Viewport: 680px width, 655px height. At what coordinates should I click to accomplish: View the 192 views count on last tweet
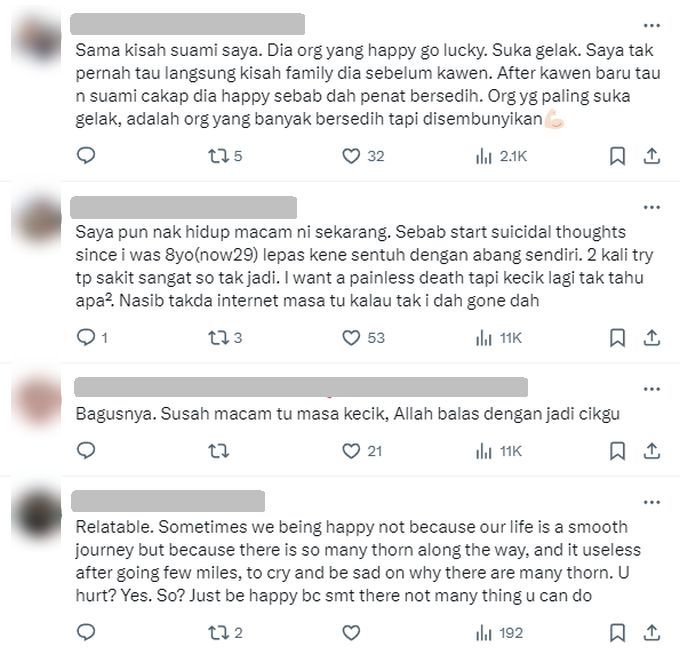[x=499, y=633]
